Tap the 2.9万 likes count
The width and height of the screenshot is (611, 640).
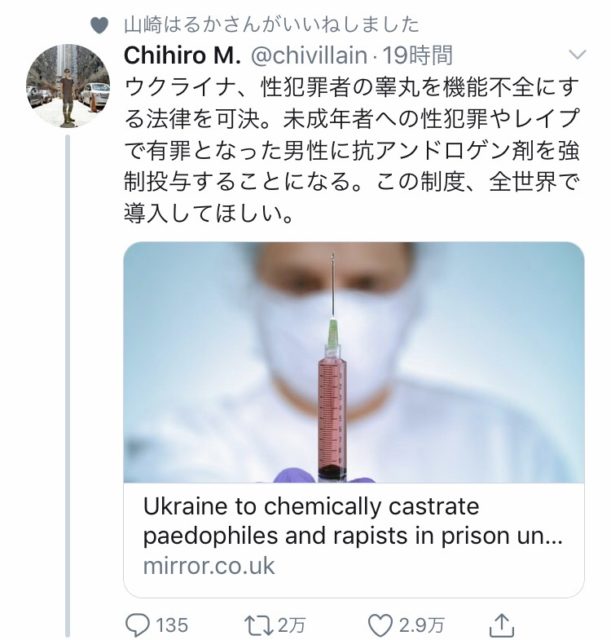click(x=420, y=624)
